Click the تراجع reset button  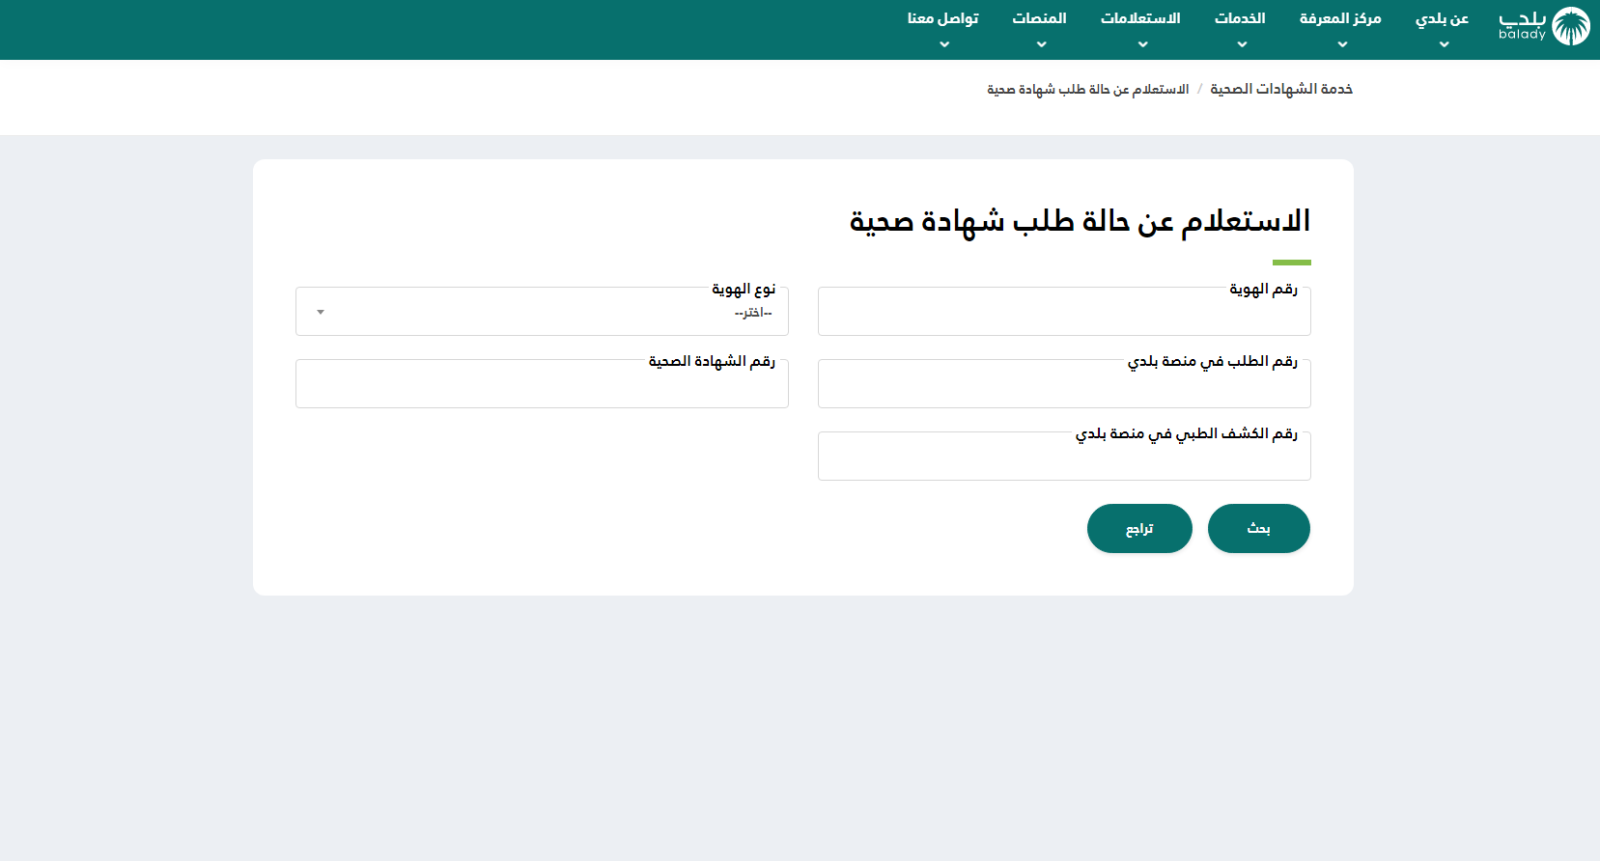point(1140,528)
